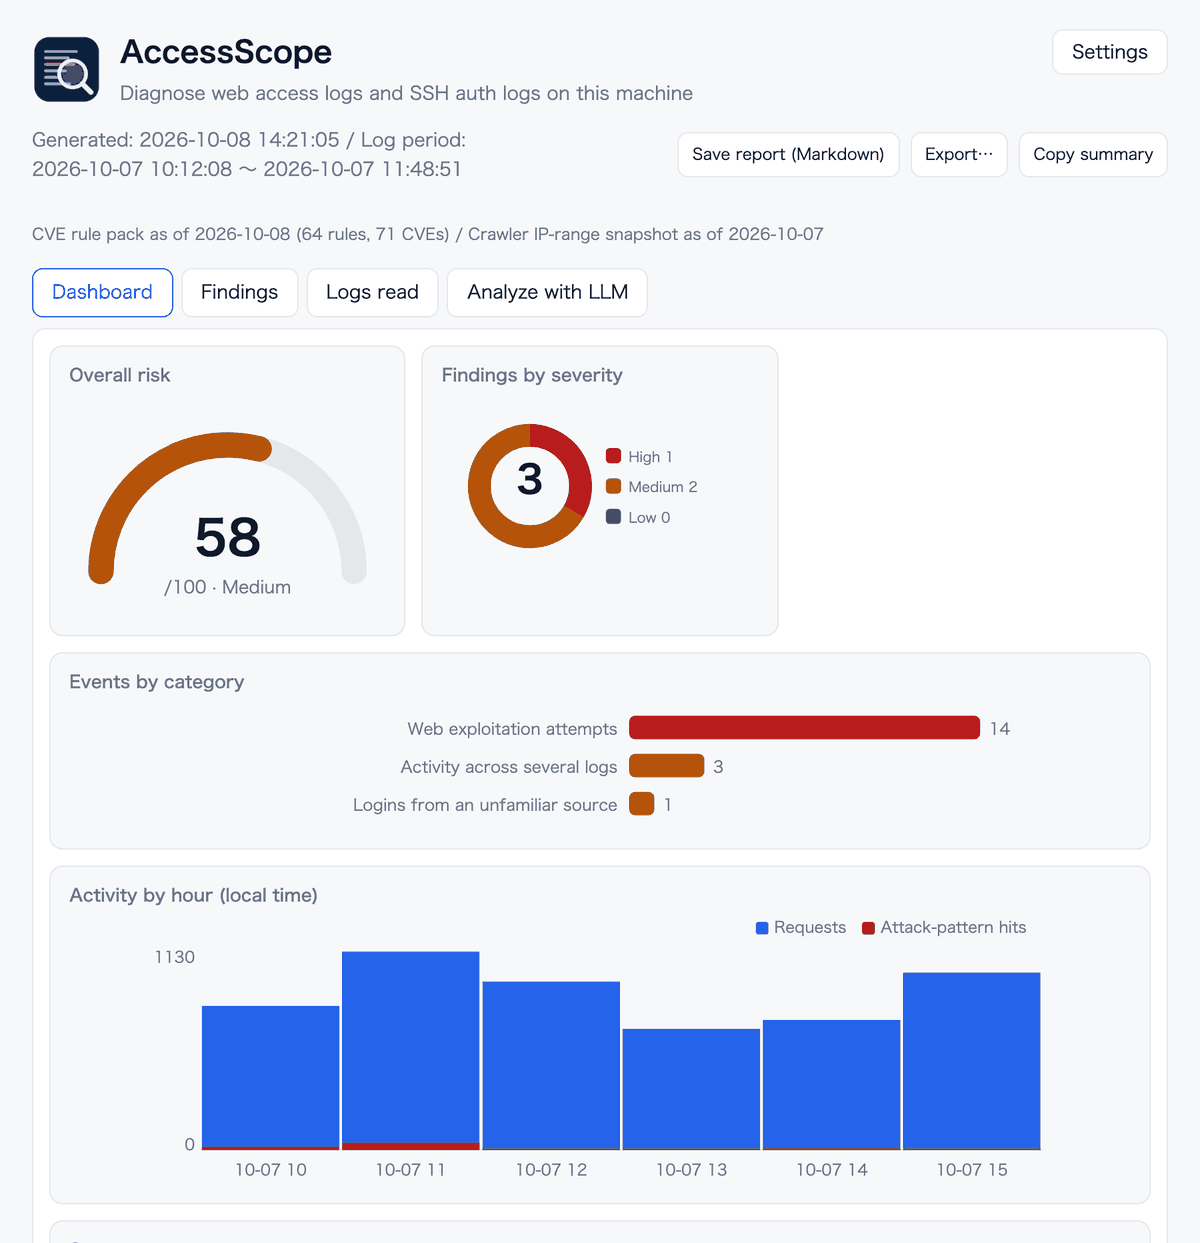The image size is (1200, 1243).
Task: Click the 'Medium 2' legend label
Action: click(663, 487)
